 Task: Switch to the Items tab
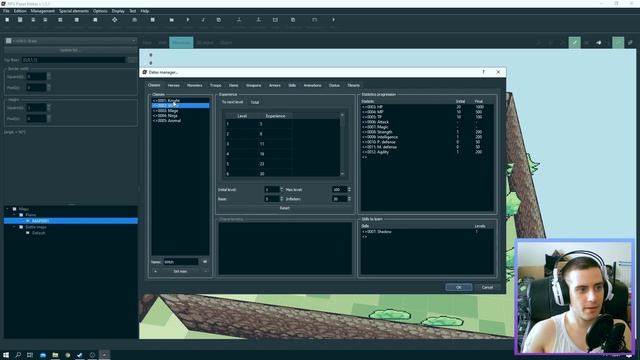233,85
